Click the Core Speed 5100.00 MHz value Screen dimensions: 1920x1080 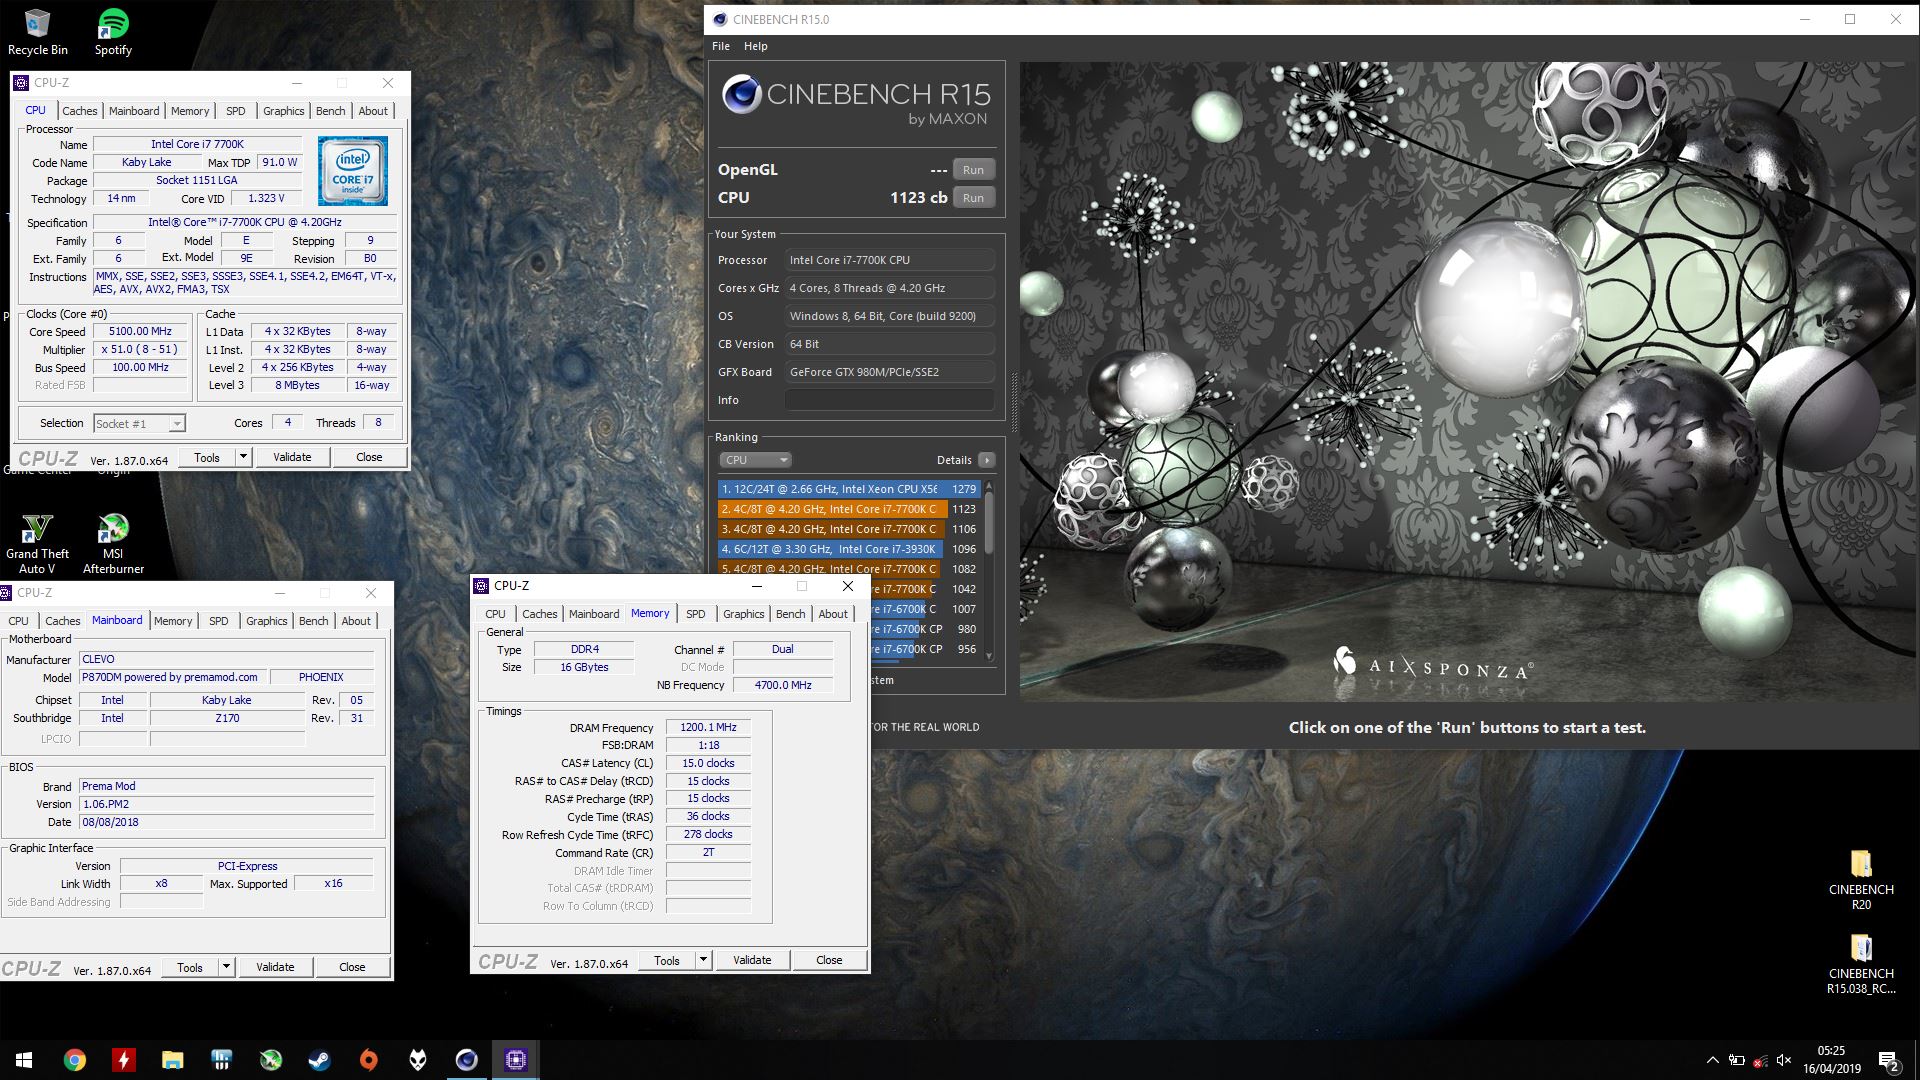click(x=141, y=331)
